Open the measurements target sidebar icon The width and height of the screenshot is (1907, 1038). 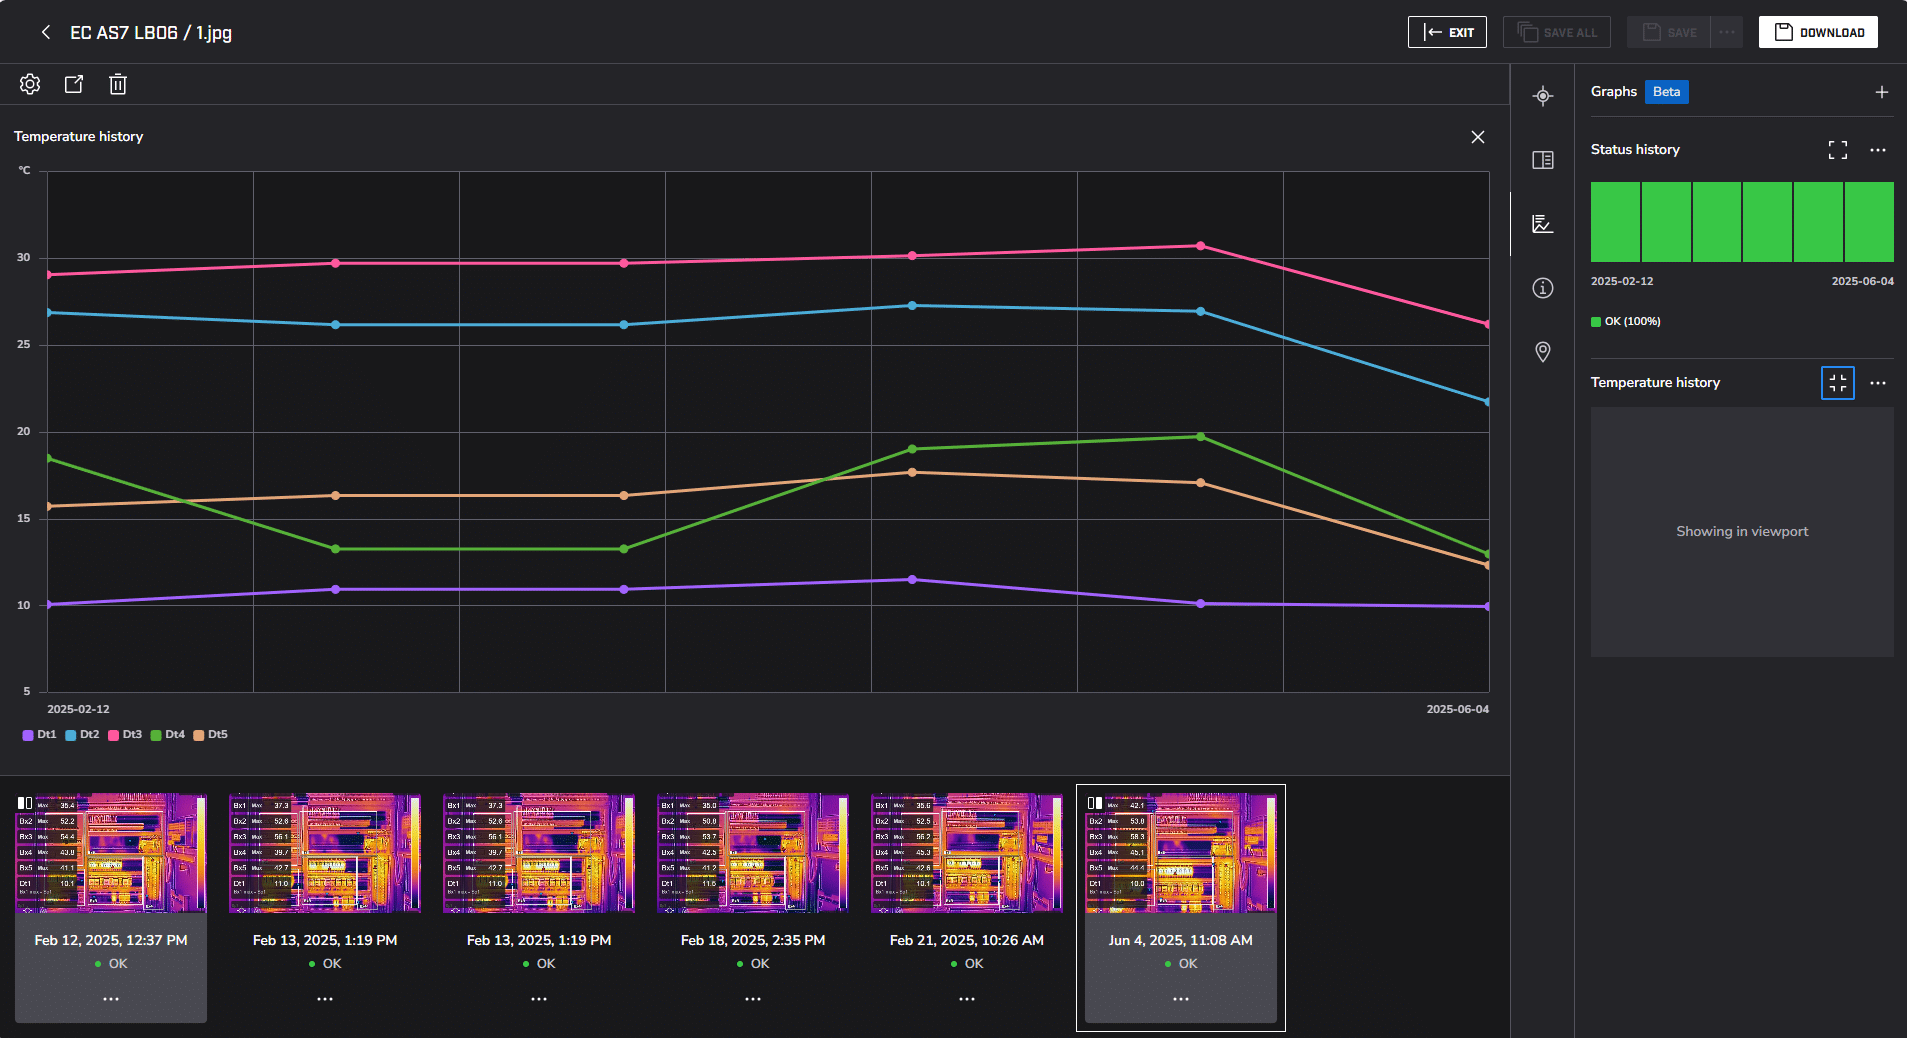(1542, 96)
